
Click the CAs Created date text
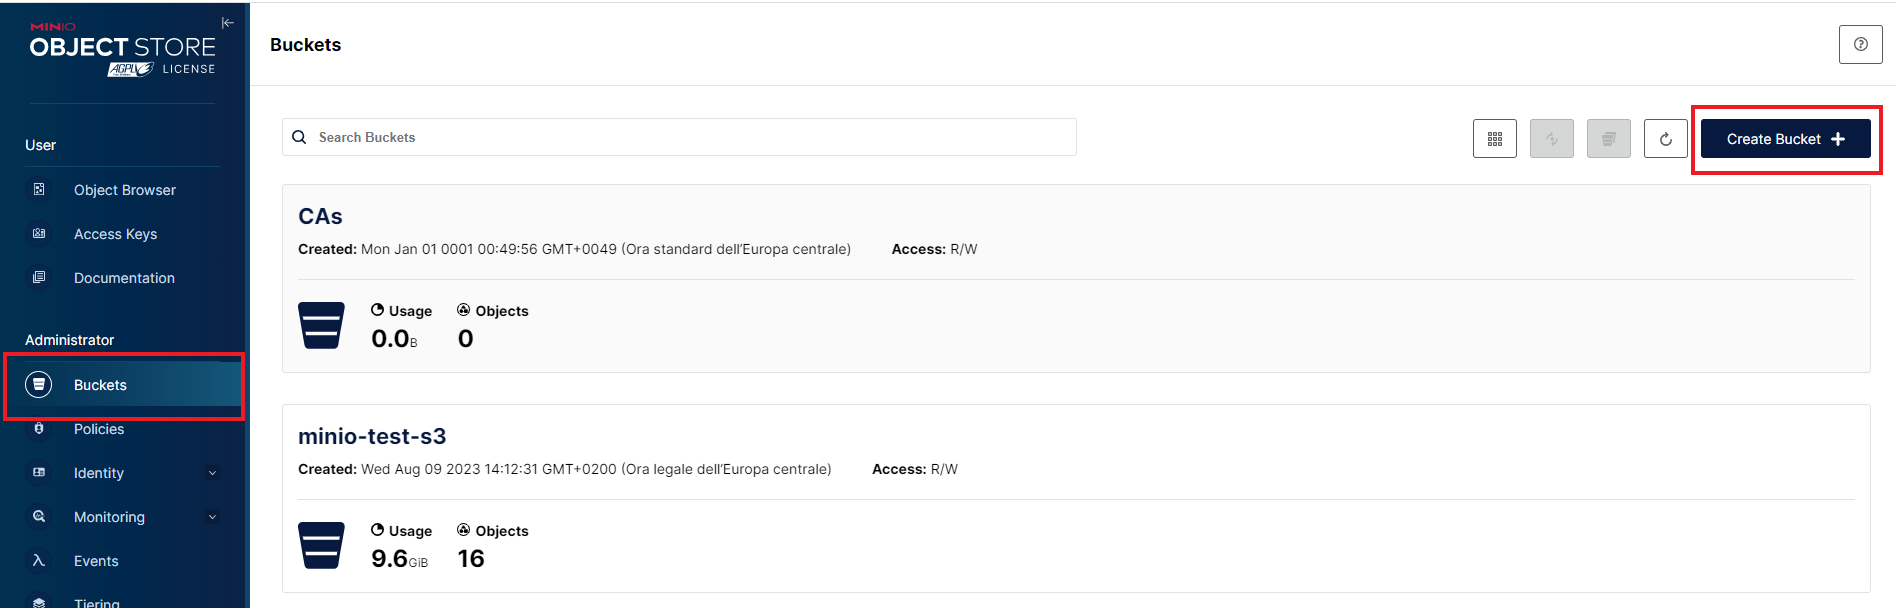574,249
